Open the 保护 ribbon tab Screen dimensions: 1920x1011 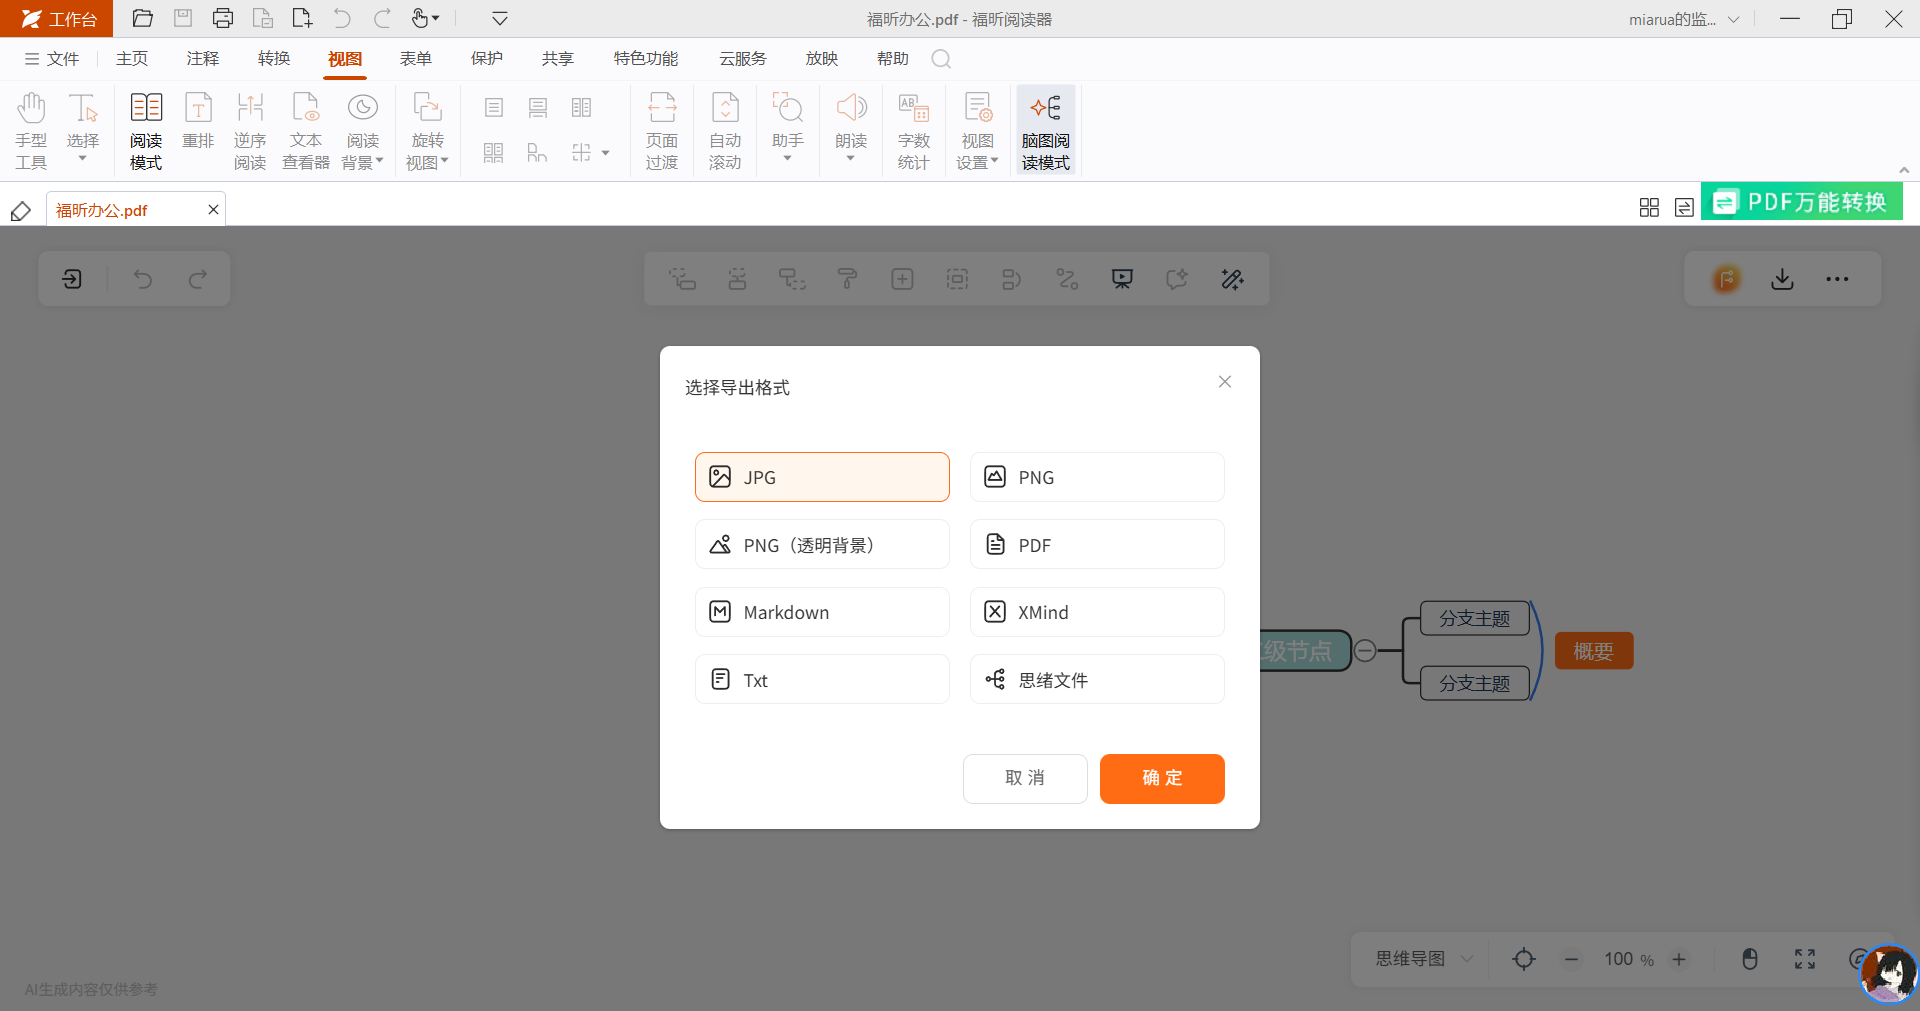click(x=487, y=59)
